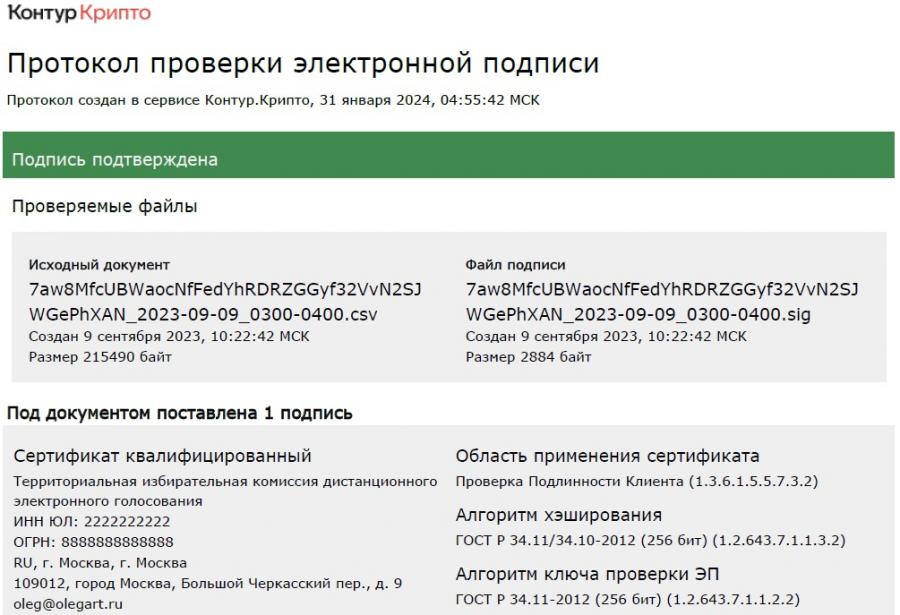This screenshot has height=615, width=900.
Task: Open the source .csv file name
Action: [225, 302]
